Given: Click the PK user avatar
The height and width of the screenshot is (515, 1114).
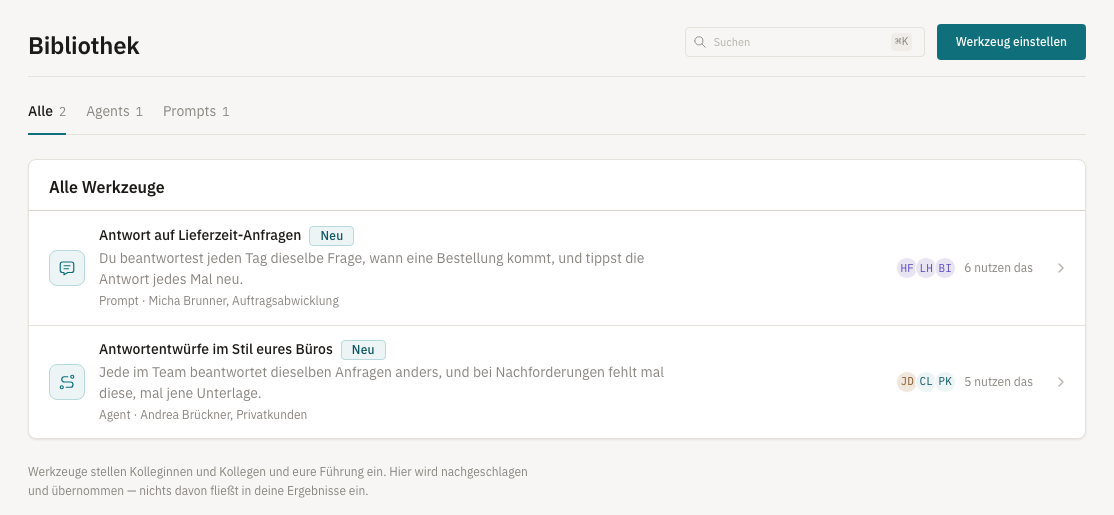Looking at the screenshot, I should [945, 382].
